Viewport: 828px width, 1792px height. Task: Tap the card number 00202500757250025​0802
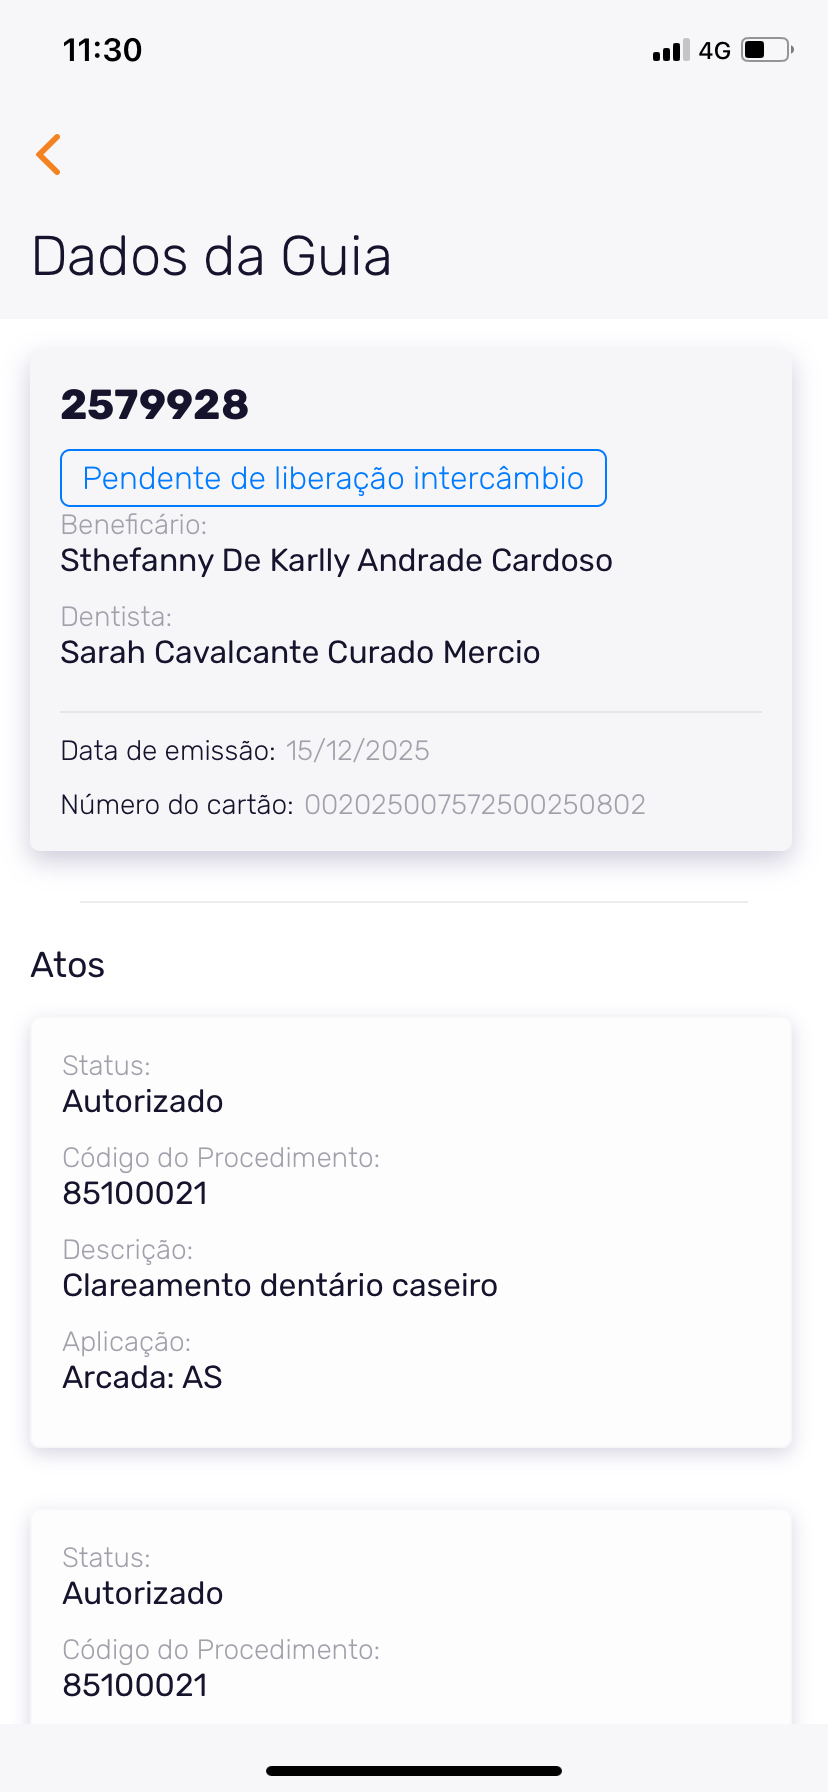tap(475, 805)
